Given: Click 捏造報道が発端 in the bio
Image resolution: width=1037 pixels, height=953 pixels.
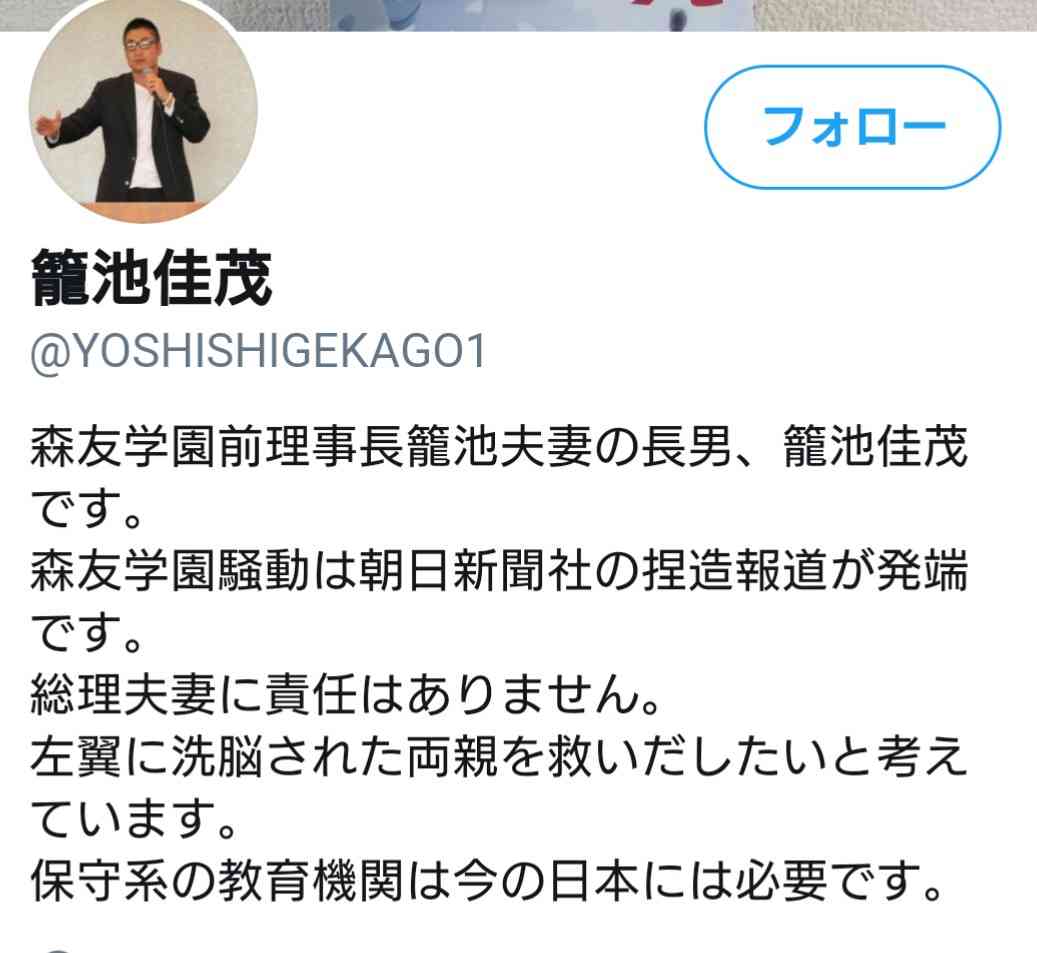Looking at the screenshot, I should tap(805, 570).
